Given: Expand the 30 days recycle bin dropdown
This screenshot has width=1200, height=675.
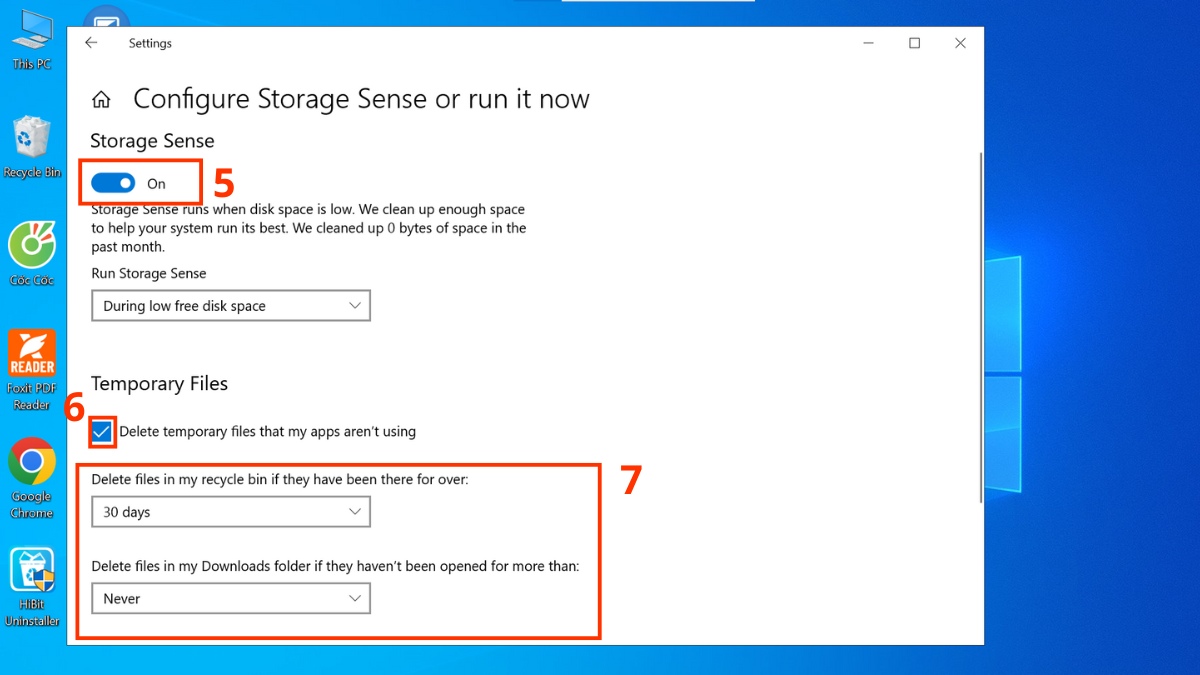Looking at the screenshot, I should tap(230, 511).
